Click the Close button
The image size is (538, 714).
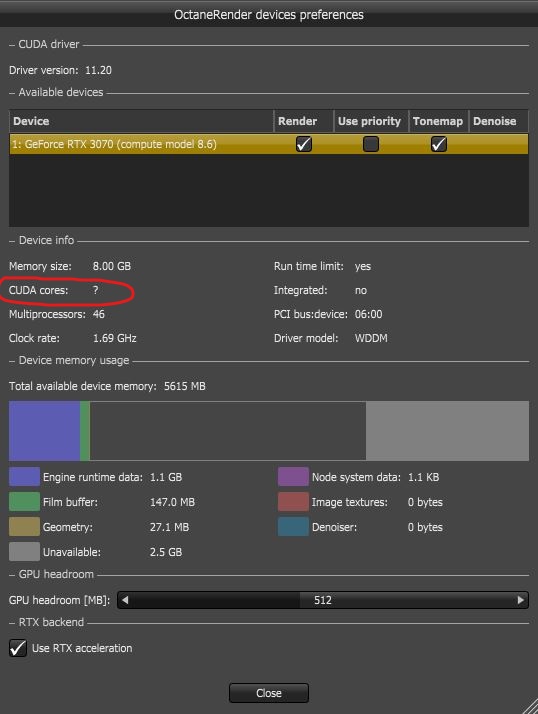point(269,693)
